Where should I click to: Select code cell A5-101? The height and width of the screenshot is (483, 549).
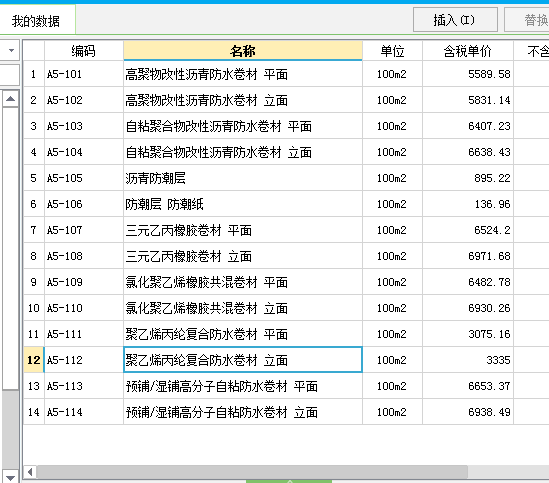click(x=84, y=74)
